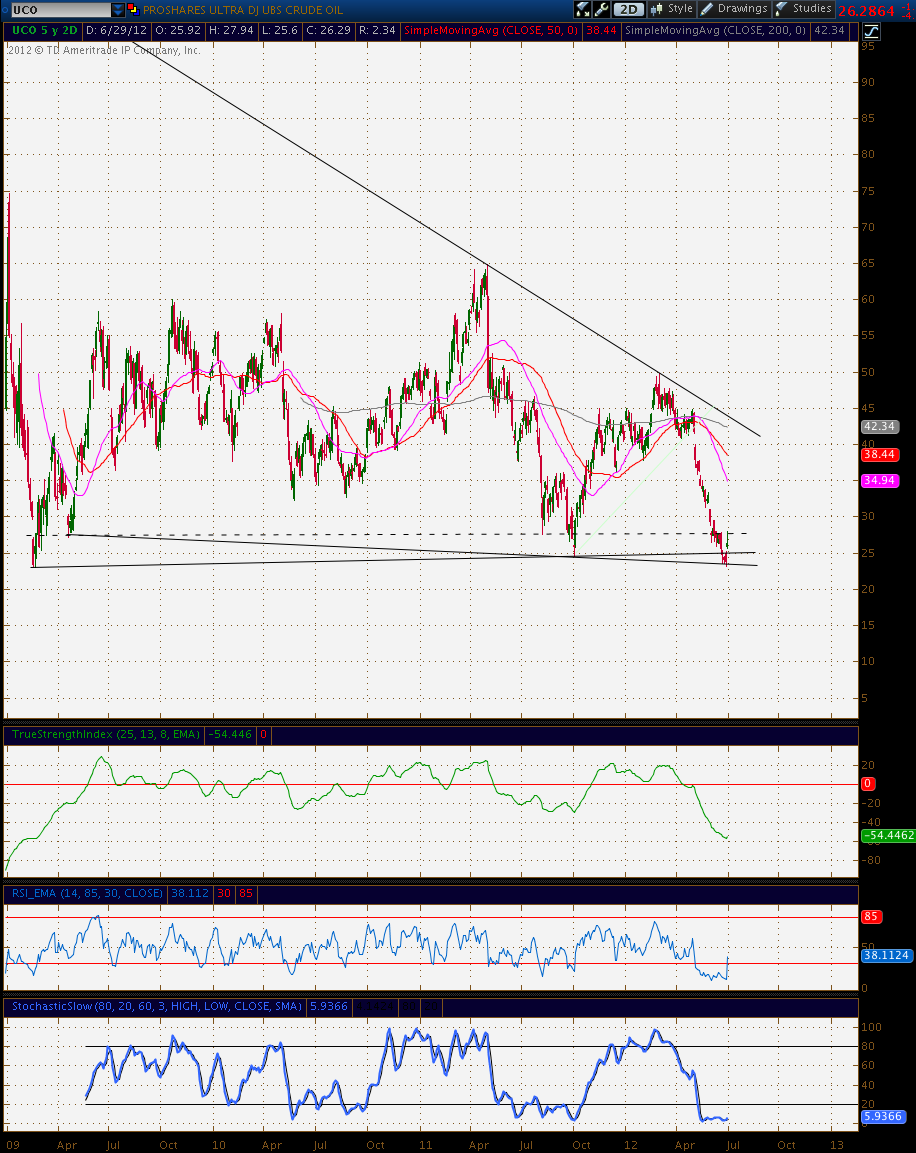Image resolution: width=916 pixels, height=1153 pixels.
Task: Click the copyright TD Ameritrade IP Company text
Action: [x=104, y=50]
